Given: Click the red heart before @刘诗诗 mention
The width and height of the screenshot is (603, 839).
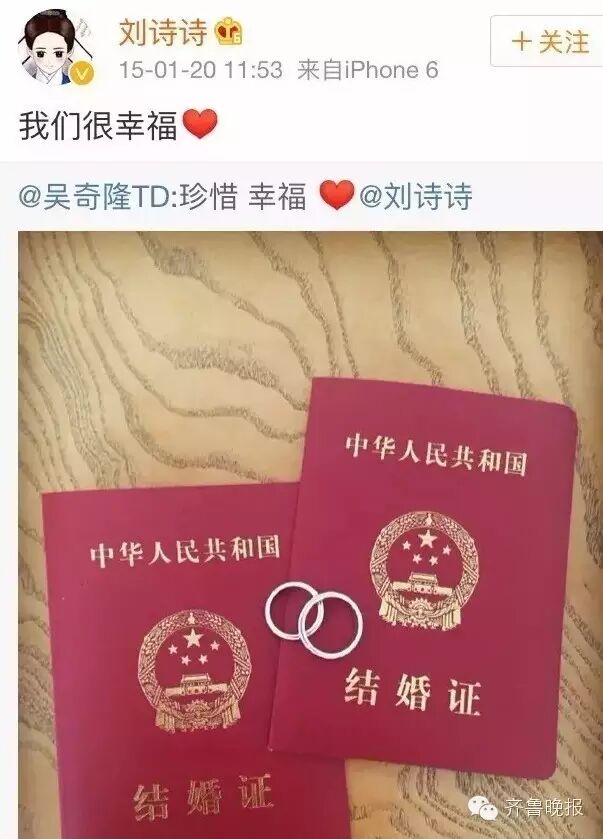Looking at the screenshot, I should point(337,195).
